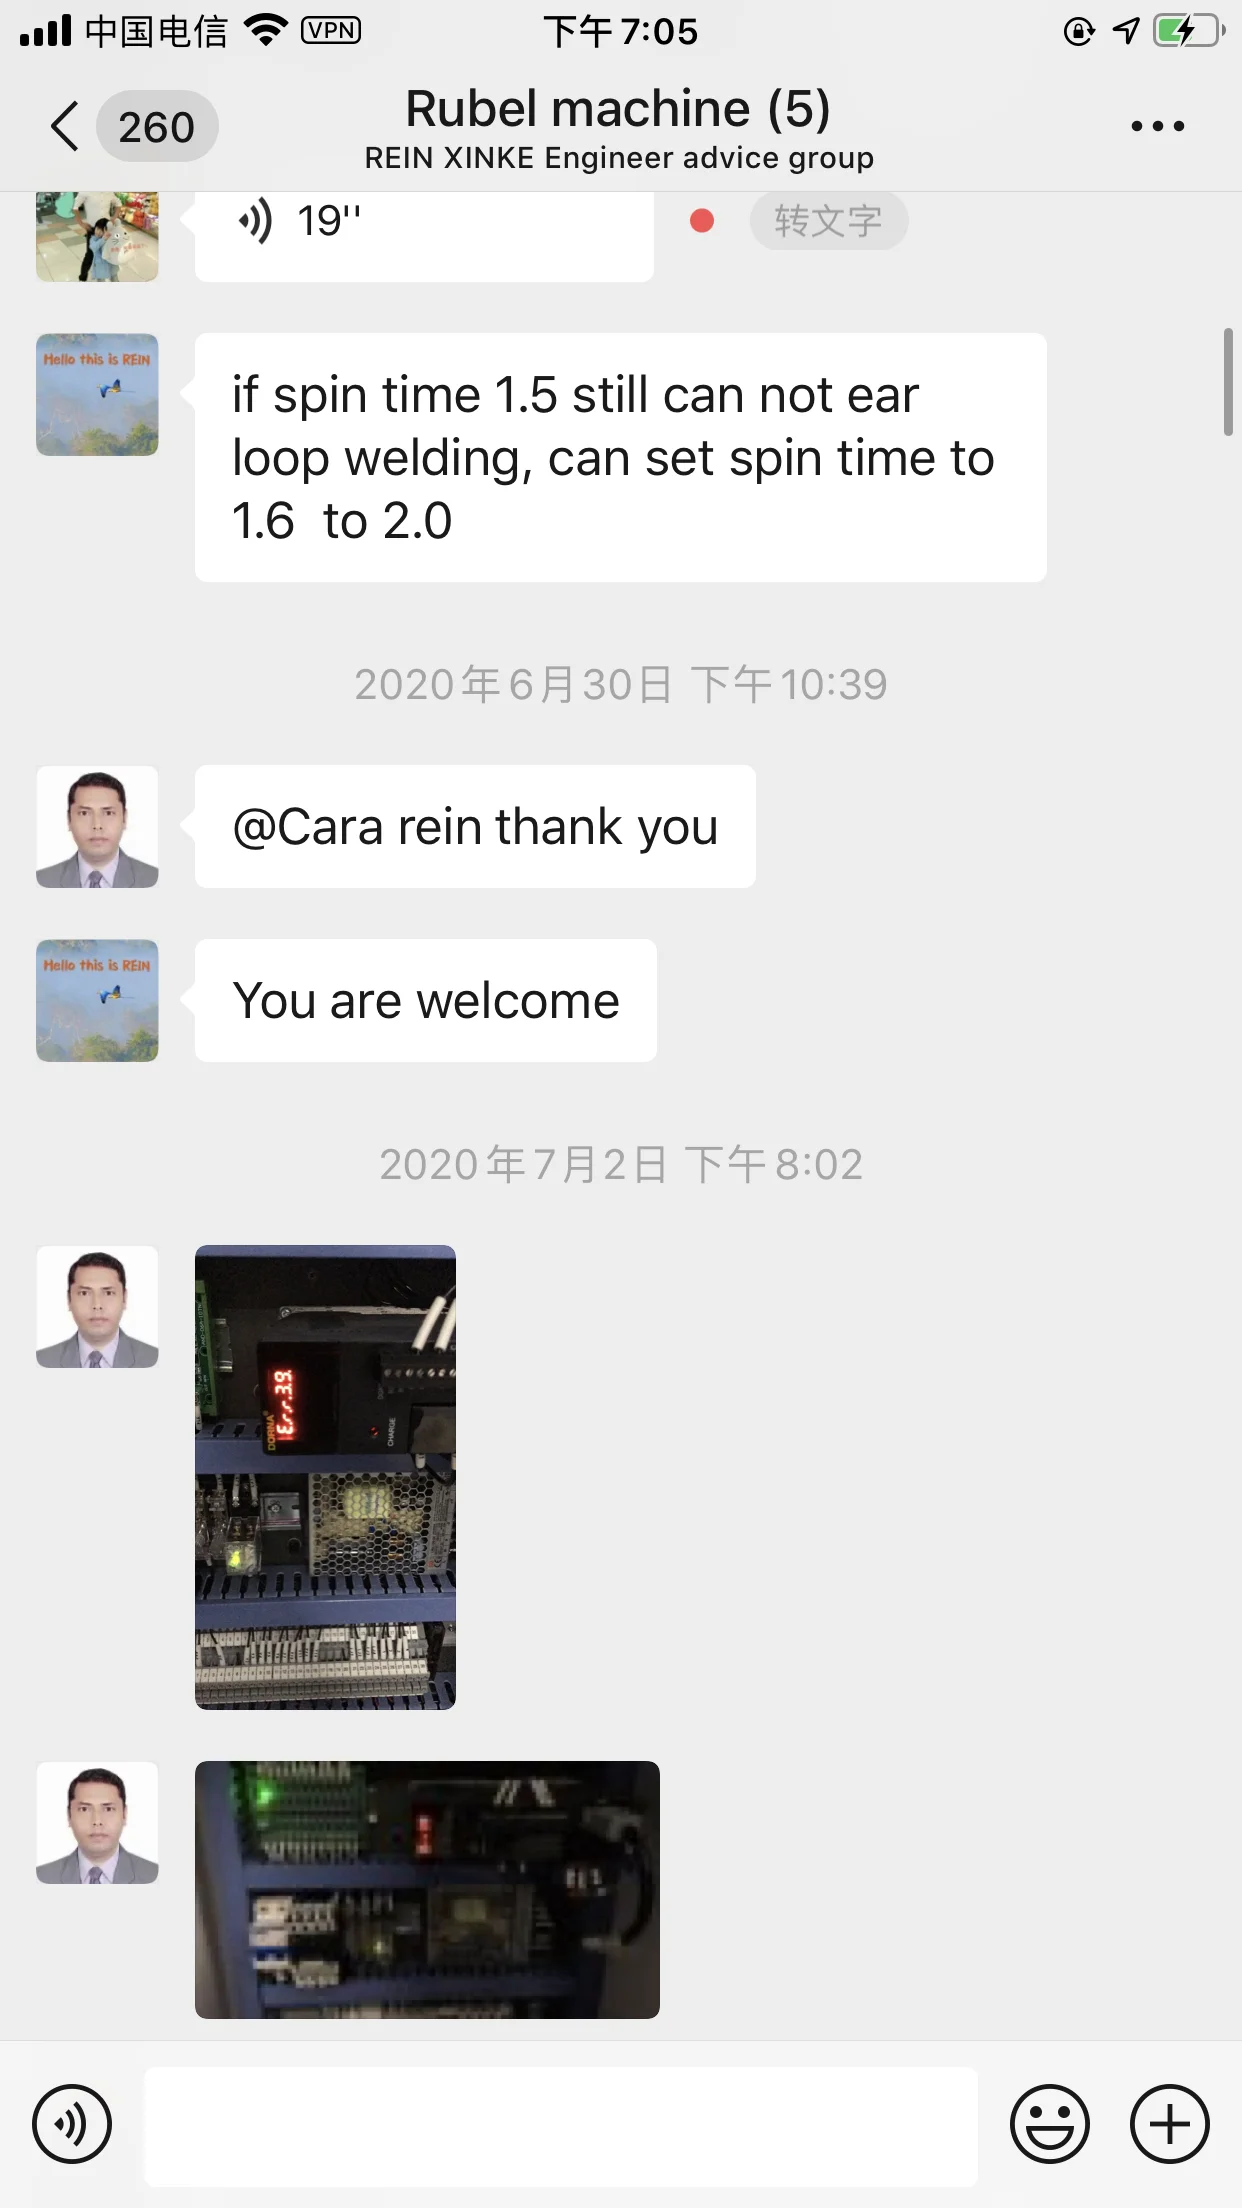The height and width of the screenshot is (2208, 1242).
Task: Open avatar beside '@Cara rein thank you'
Action: coord(97,826)
